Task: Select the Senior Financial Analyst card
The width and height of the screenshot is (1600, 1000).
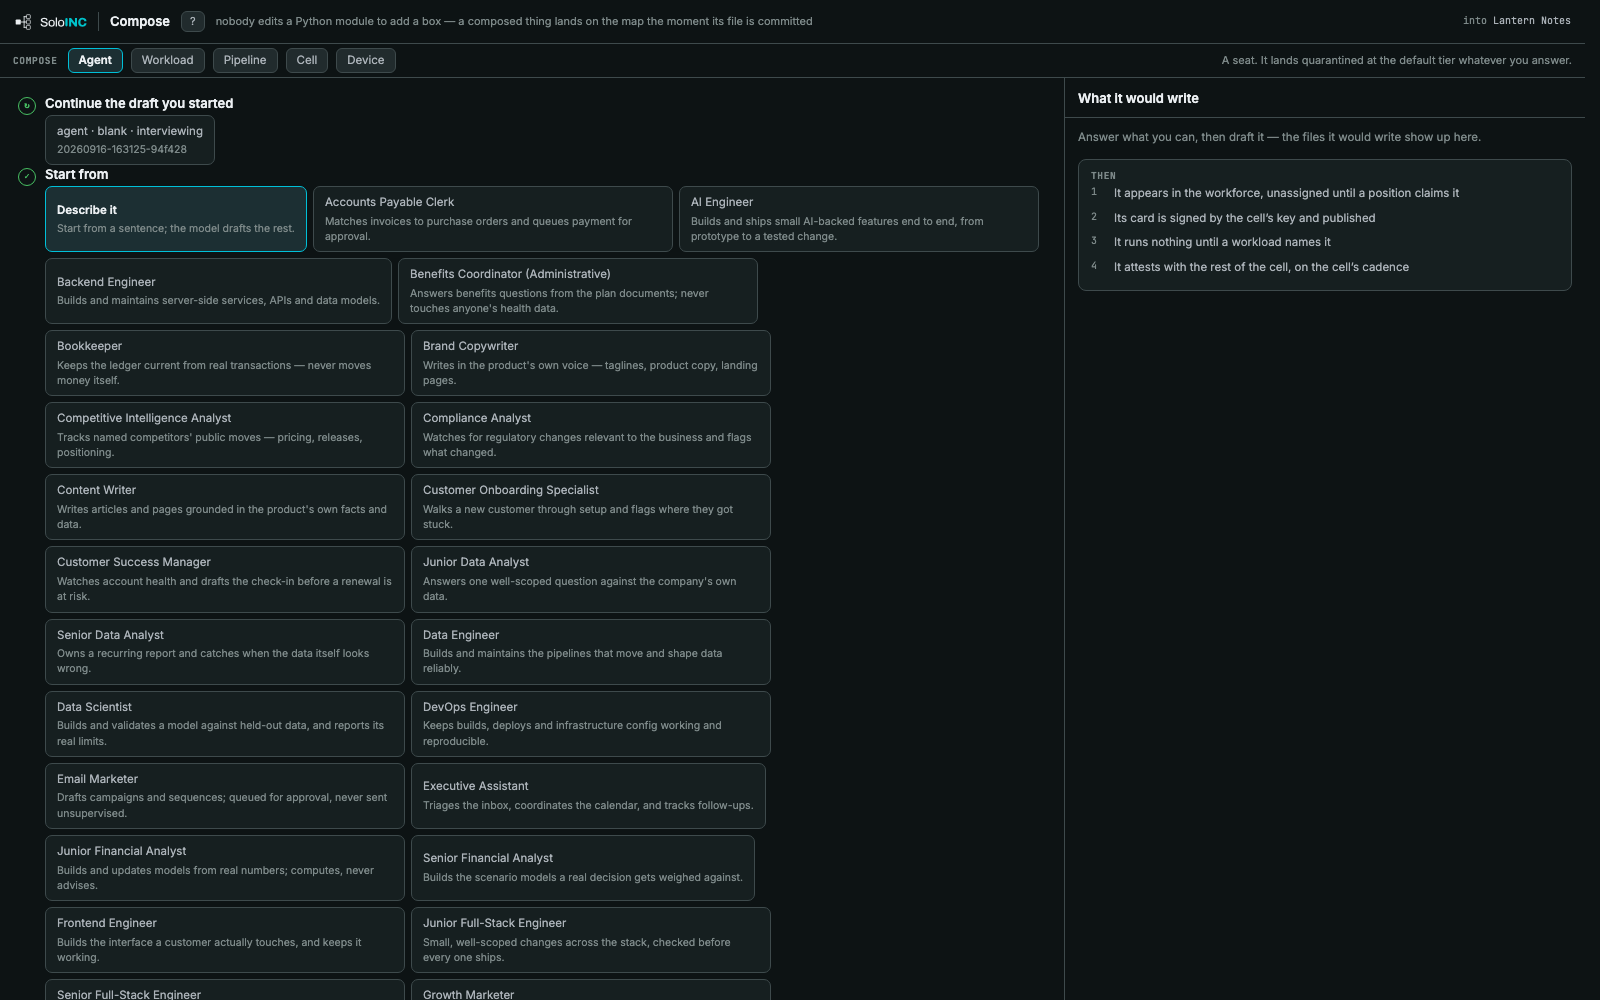Action: click(x=583, y=868)
